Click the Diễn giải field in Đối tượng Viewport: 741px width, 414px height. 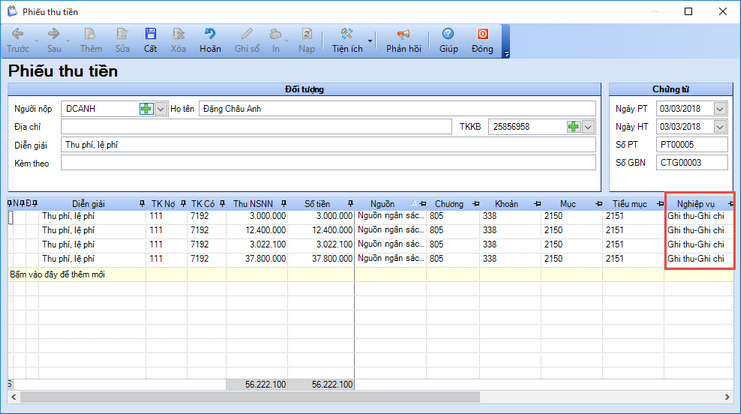click(328, 145)
